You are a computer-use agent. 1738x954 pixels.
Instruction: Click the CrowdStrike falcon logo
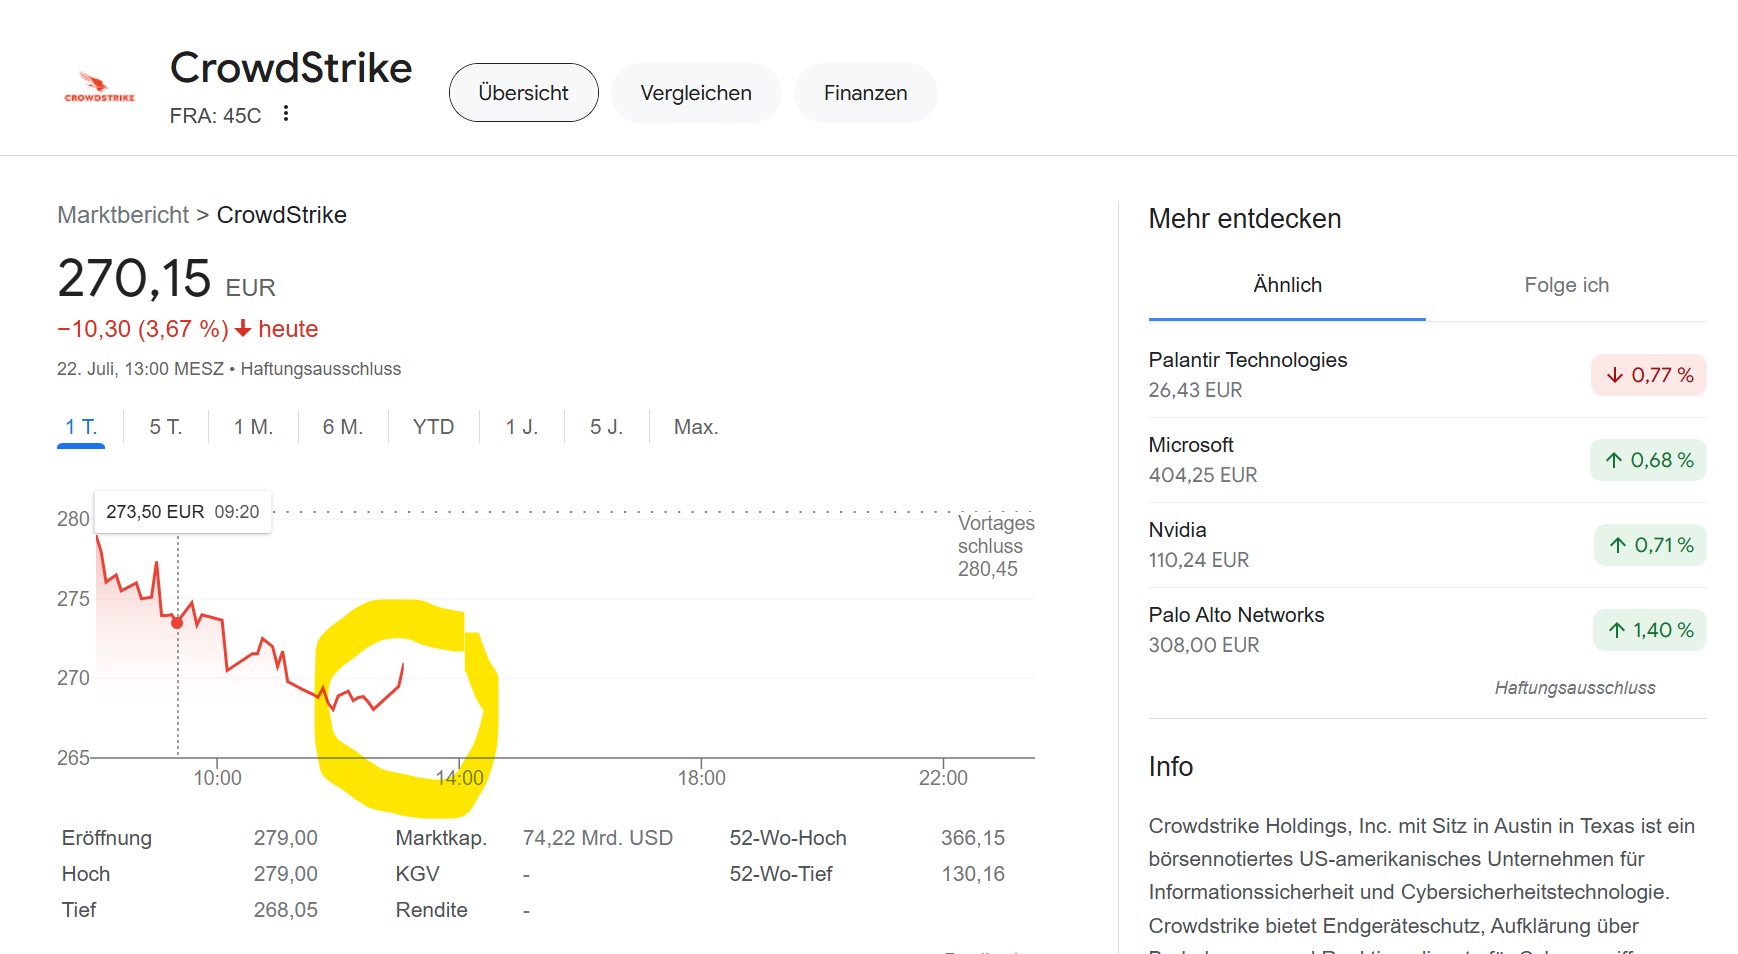point(99,87)
